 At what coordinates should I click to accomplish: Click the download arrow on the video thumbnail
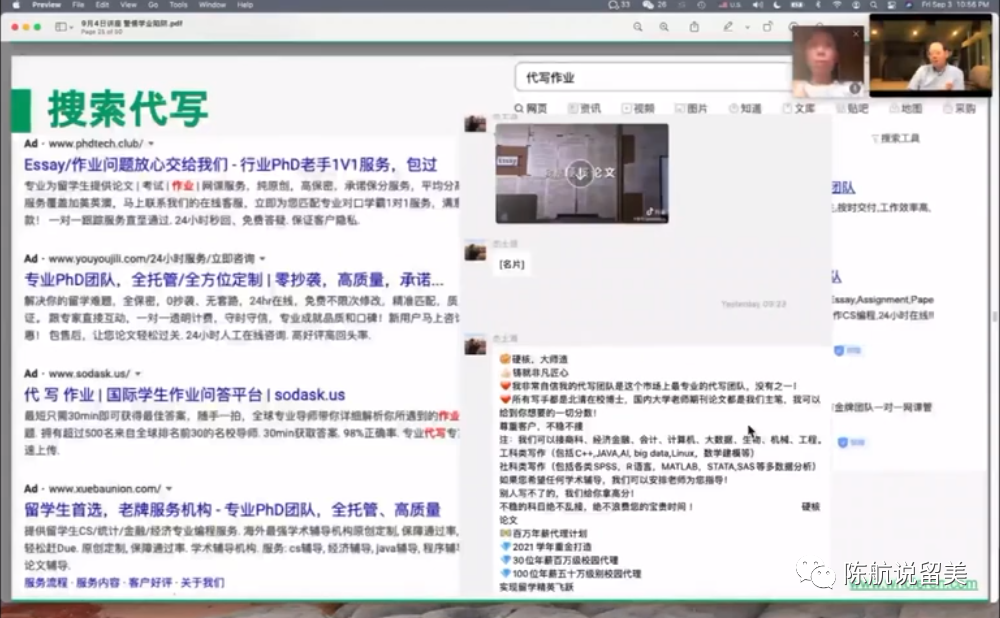(x=582, y=173)
